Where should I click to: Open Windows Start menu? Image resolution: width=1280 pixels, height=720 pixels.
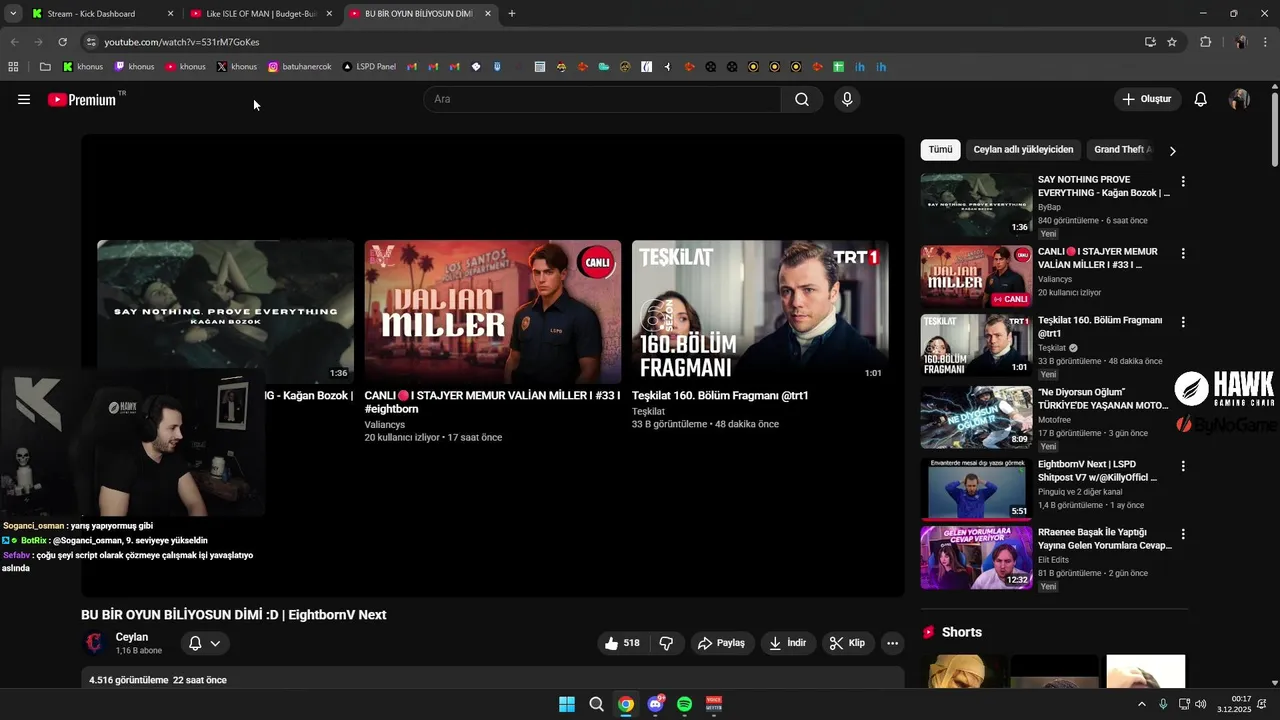tap(567, 704)
